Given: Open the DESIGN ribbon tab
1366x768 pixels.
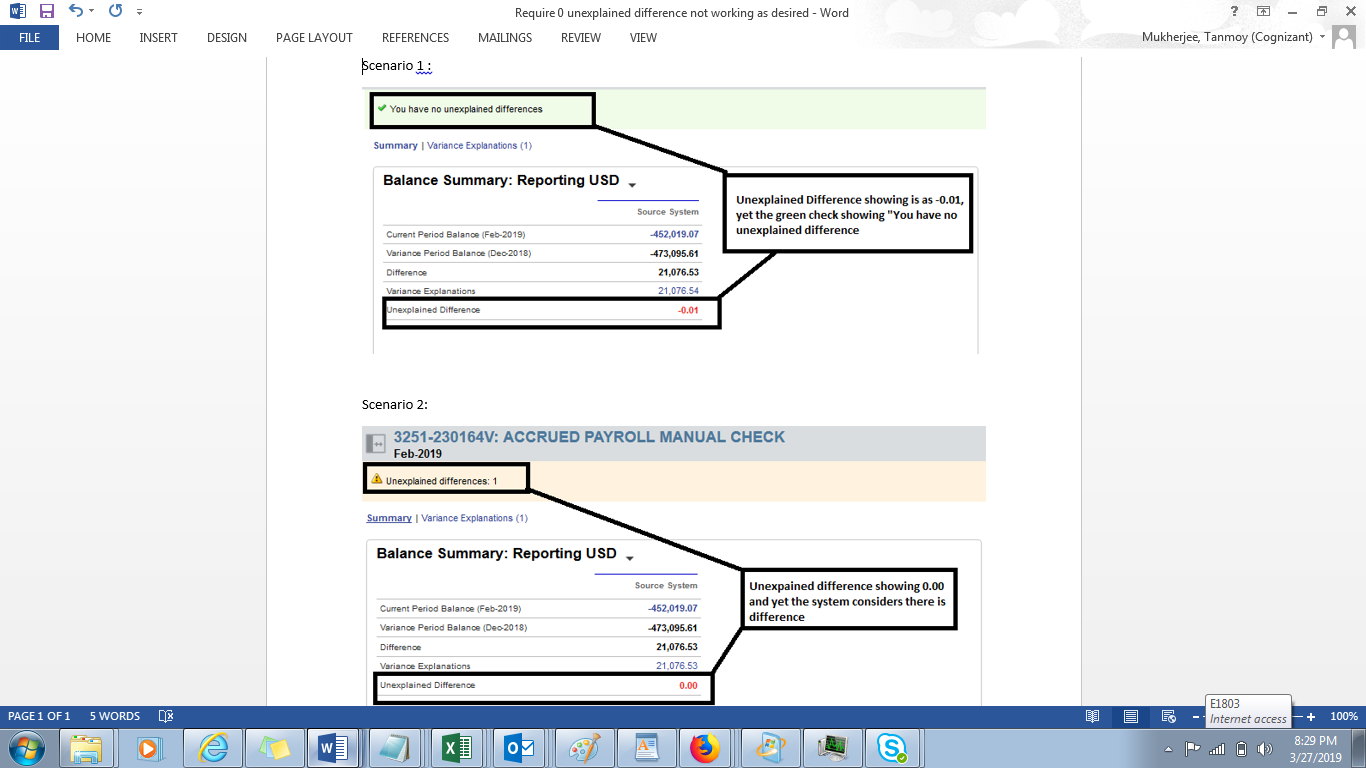Looking at the screenshot, I should pyautogui.click(x=227, y=38).
